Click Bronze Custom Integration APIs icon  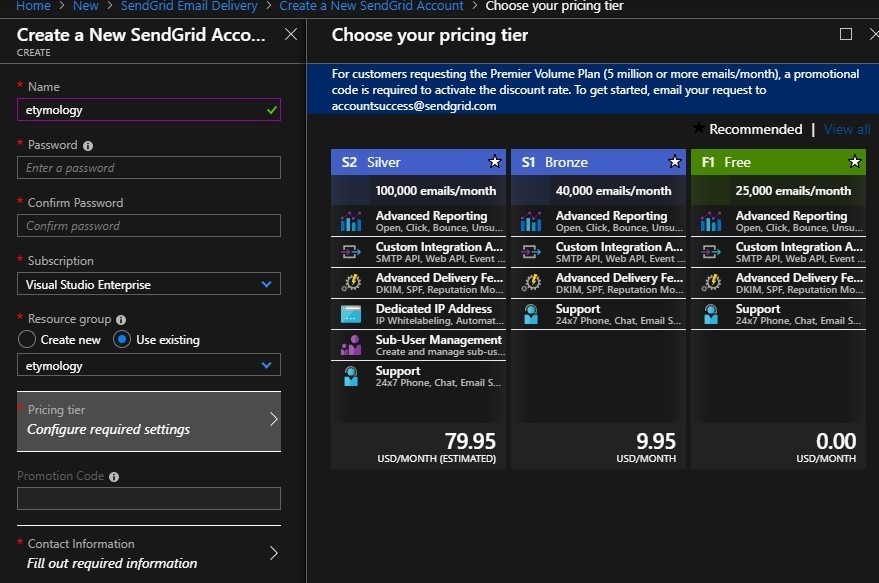(x=531, y=252)
